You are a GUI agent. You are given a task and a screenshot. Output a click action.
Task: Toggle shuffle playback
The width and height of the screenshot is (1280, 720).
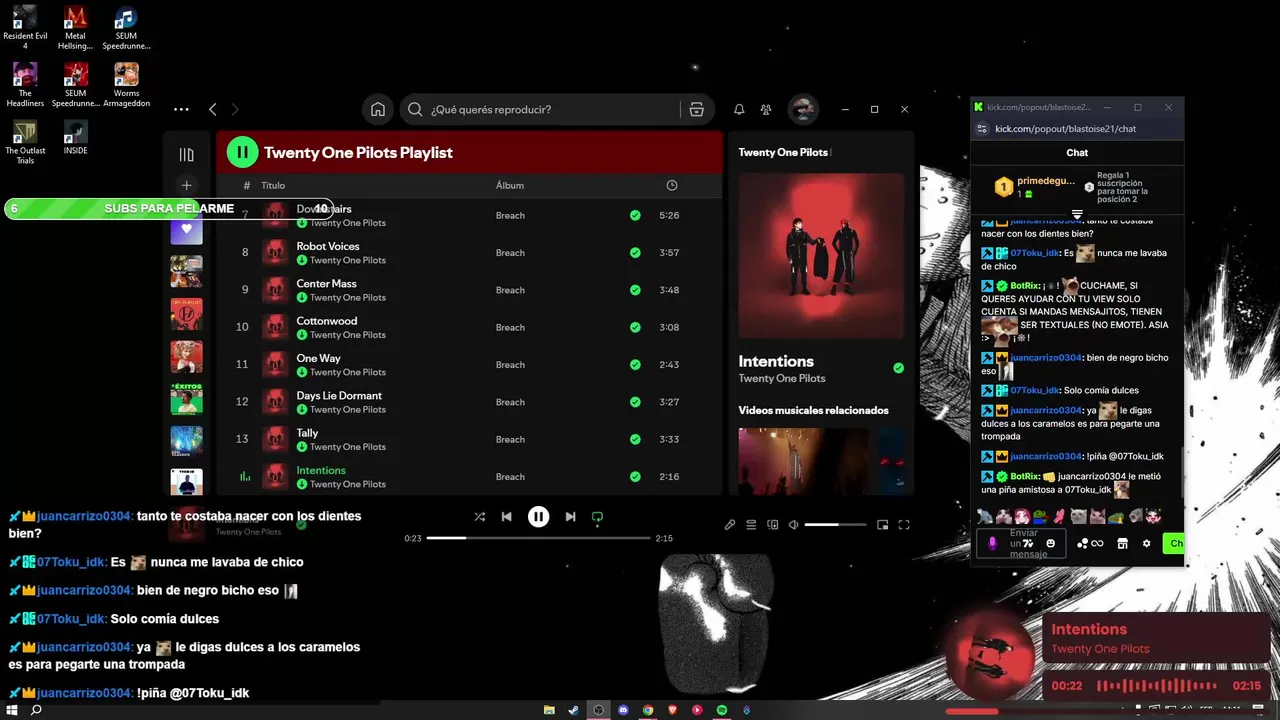point(480,517)
